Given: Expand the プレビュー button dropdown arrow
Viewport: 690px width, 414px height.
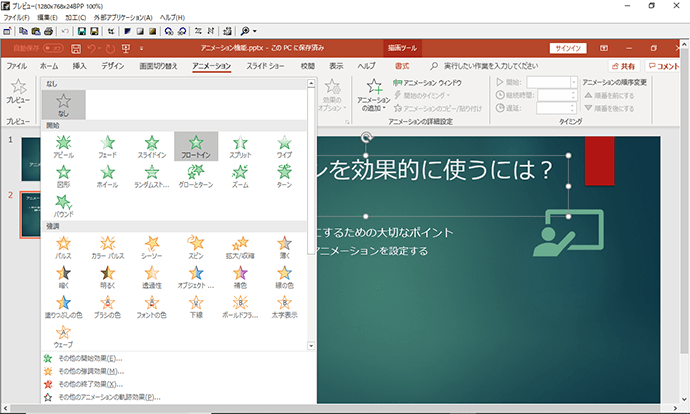Looking at the screenshot, I should (x=18, y=108).
